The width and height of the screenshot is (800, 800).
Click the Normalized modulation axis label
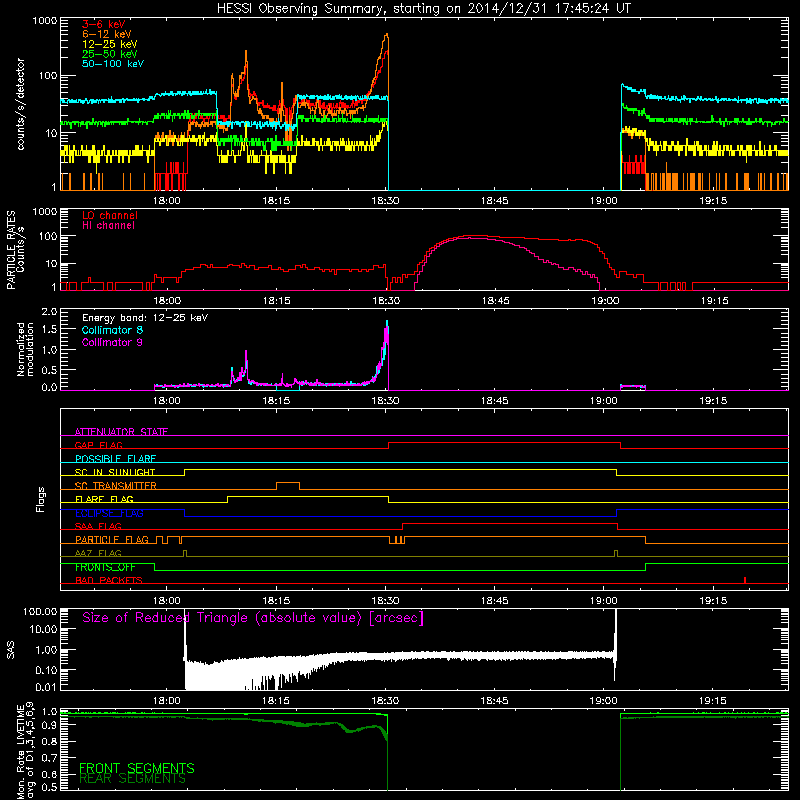tap(25, 349)
